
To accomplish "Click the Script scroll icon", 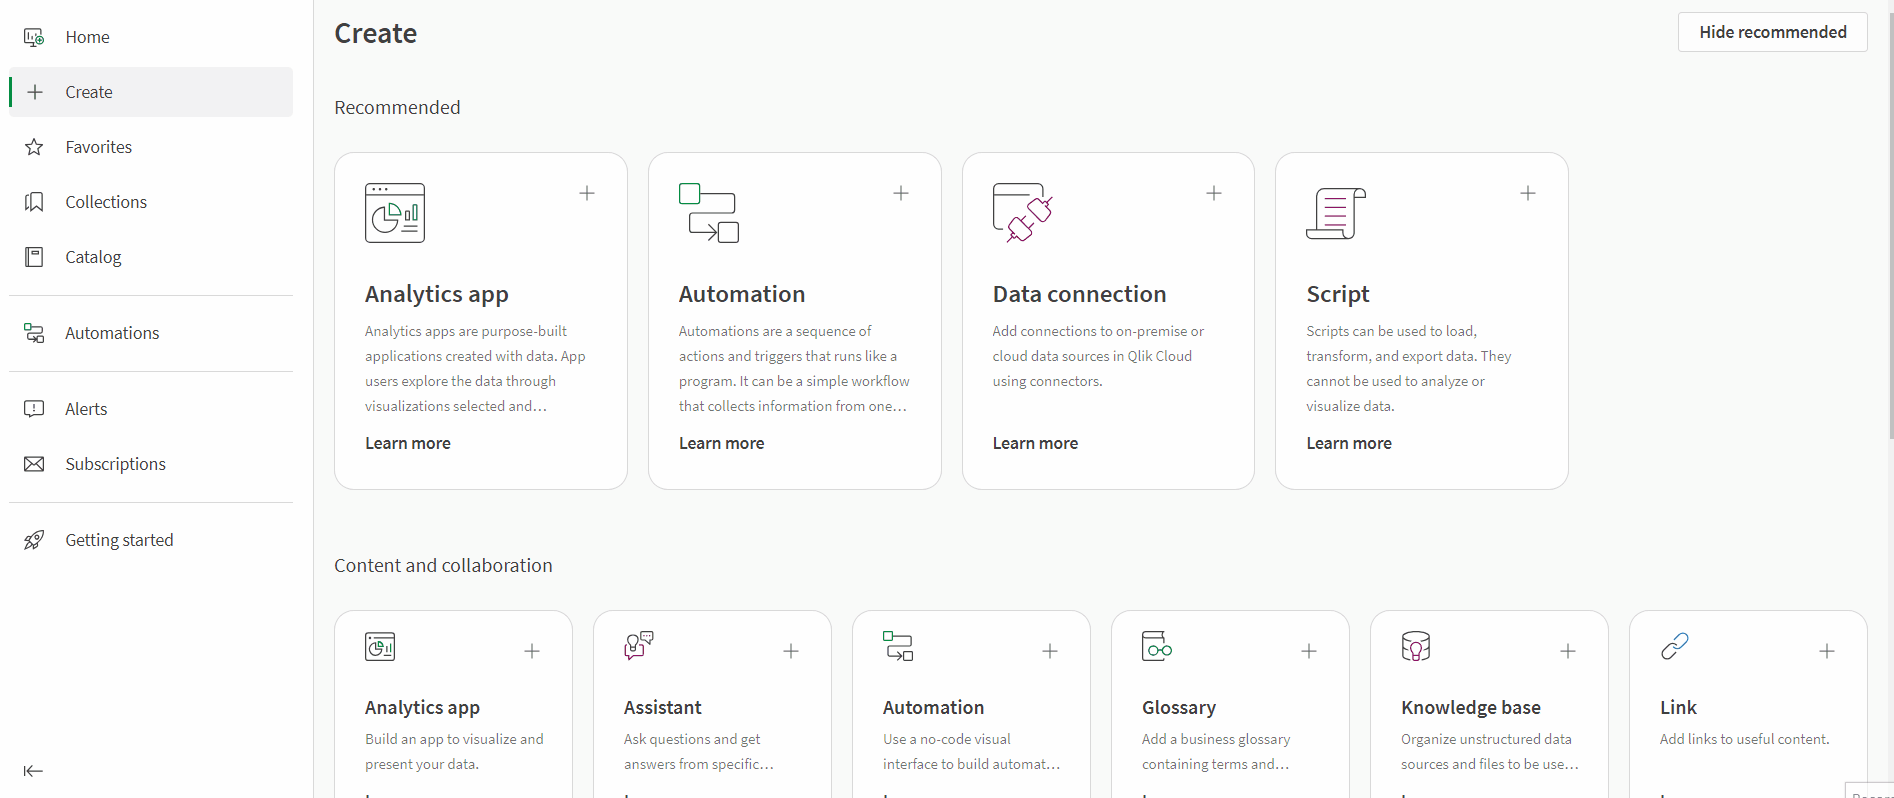I will coord(1336,213).
